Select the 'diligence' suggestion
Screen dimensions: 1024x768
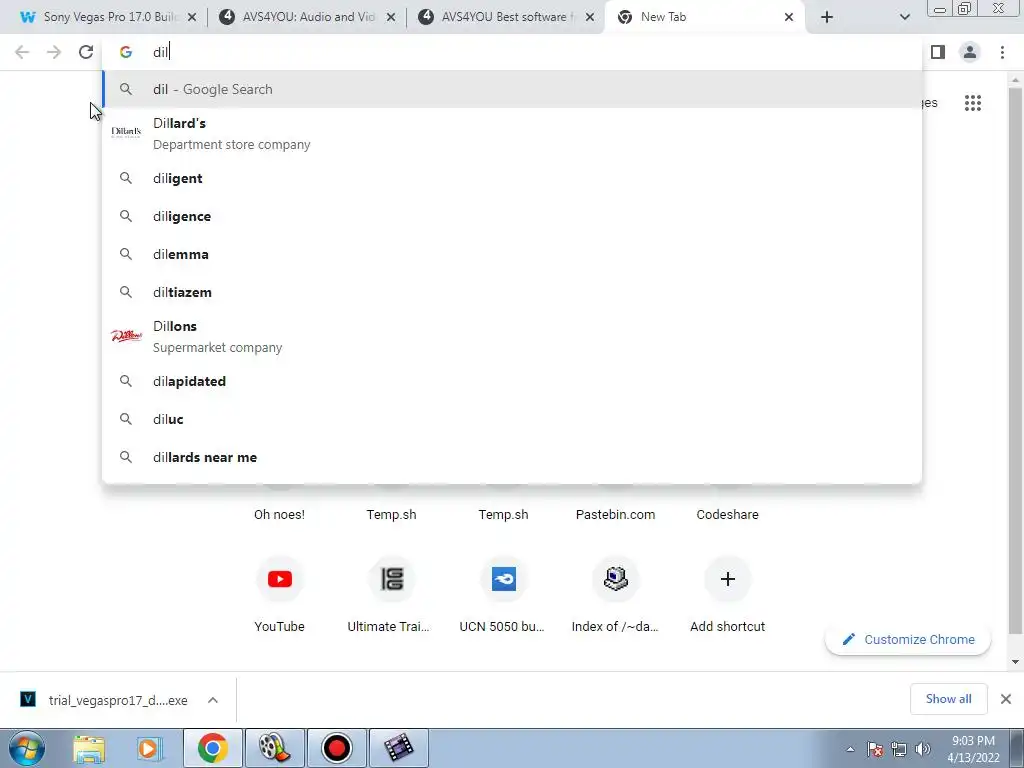coord(512,216)
